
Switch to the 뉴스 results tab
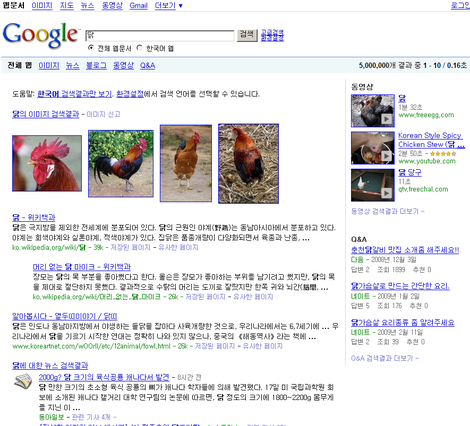pos(73,66)
